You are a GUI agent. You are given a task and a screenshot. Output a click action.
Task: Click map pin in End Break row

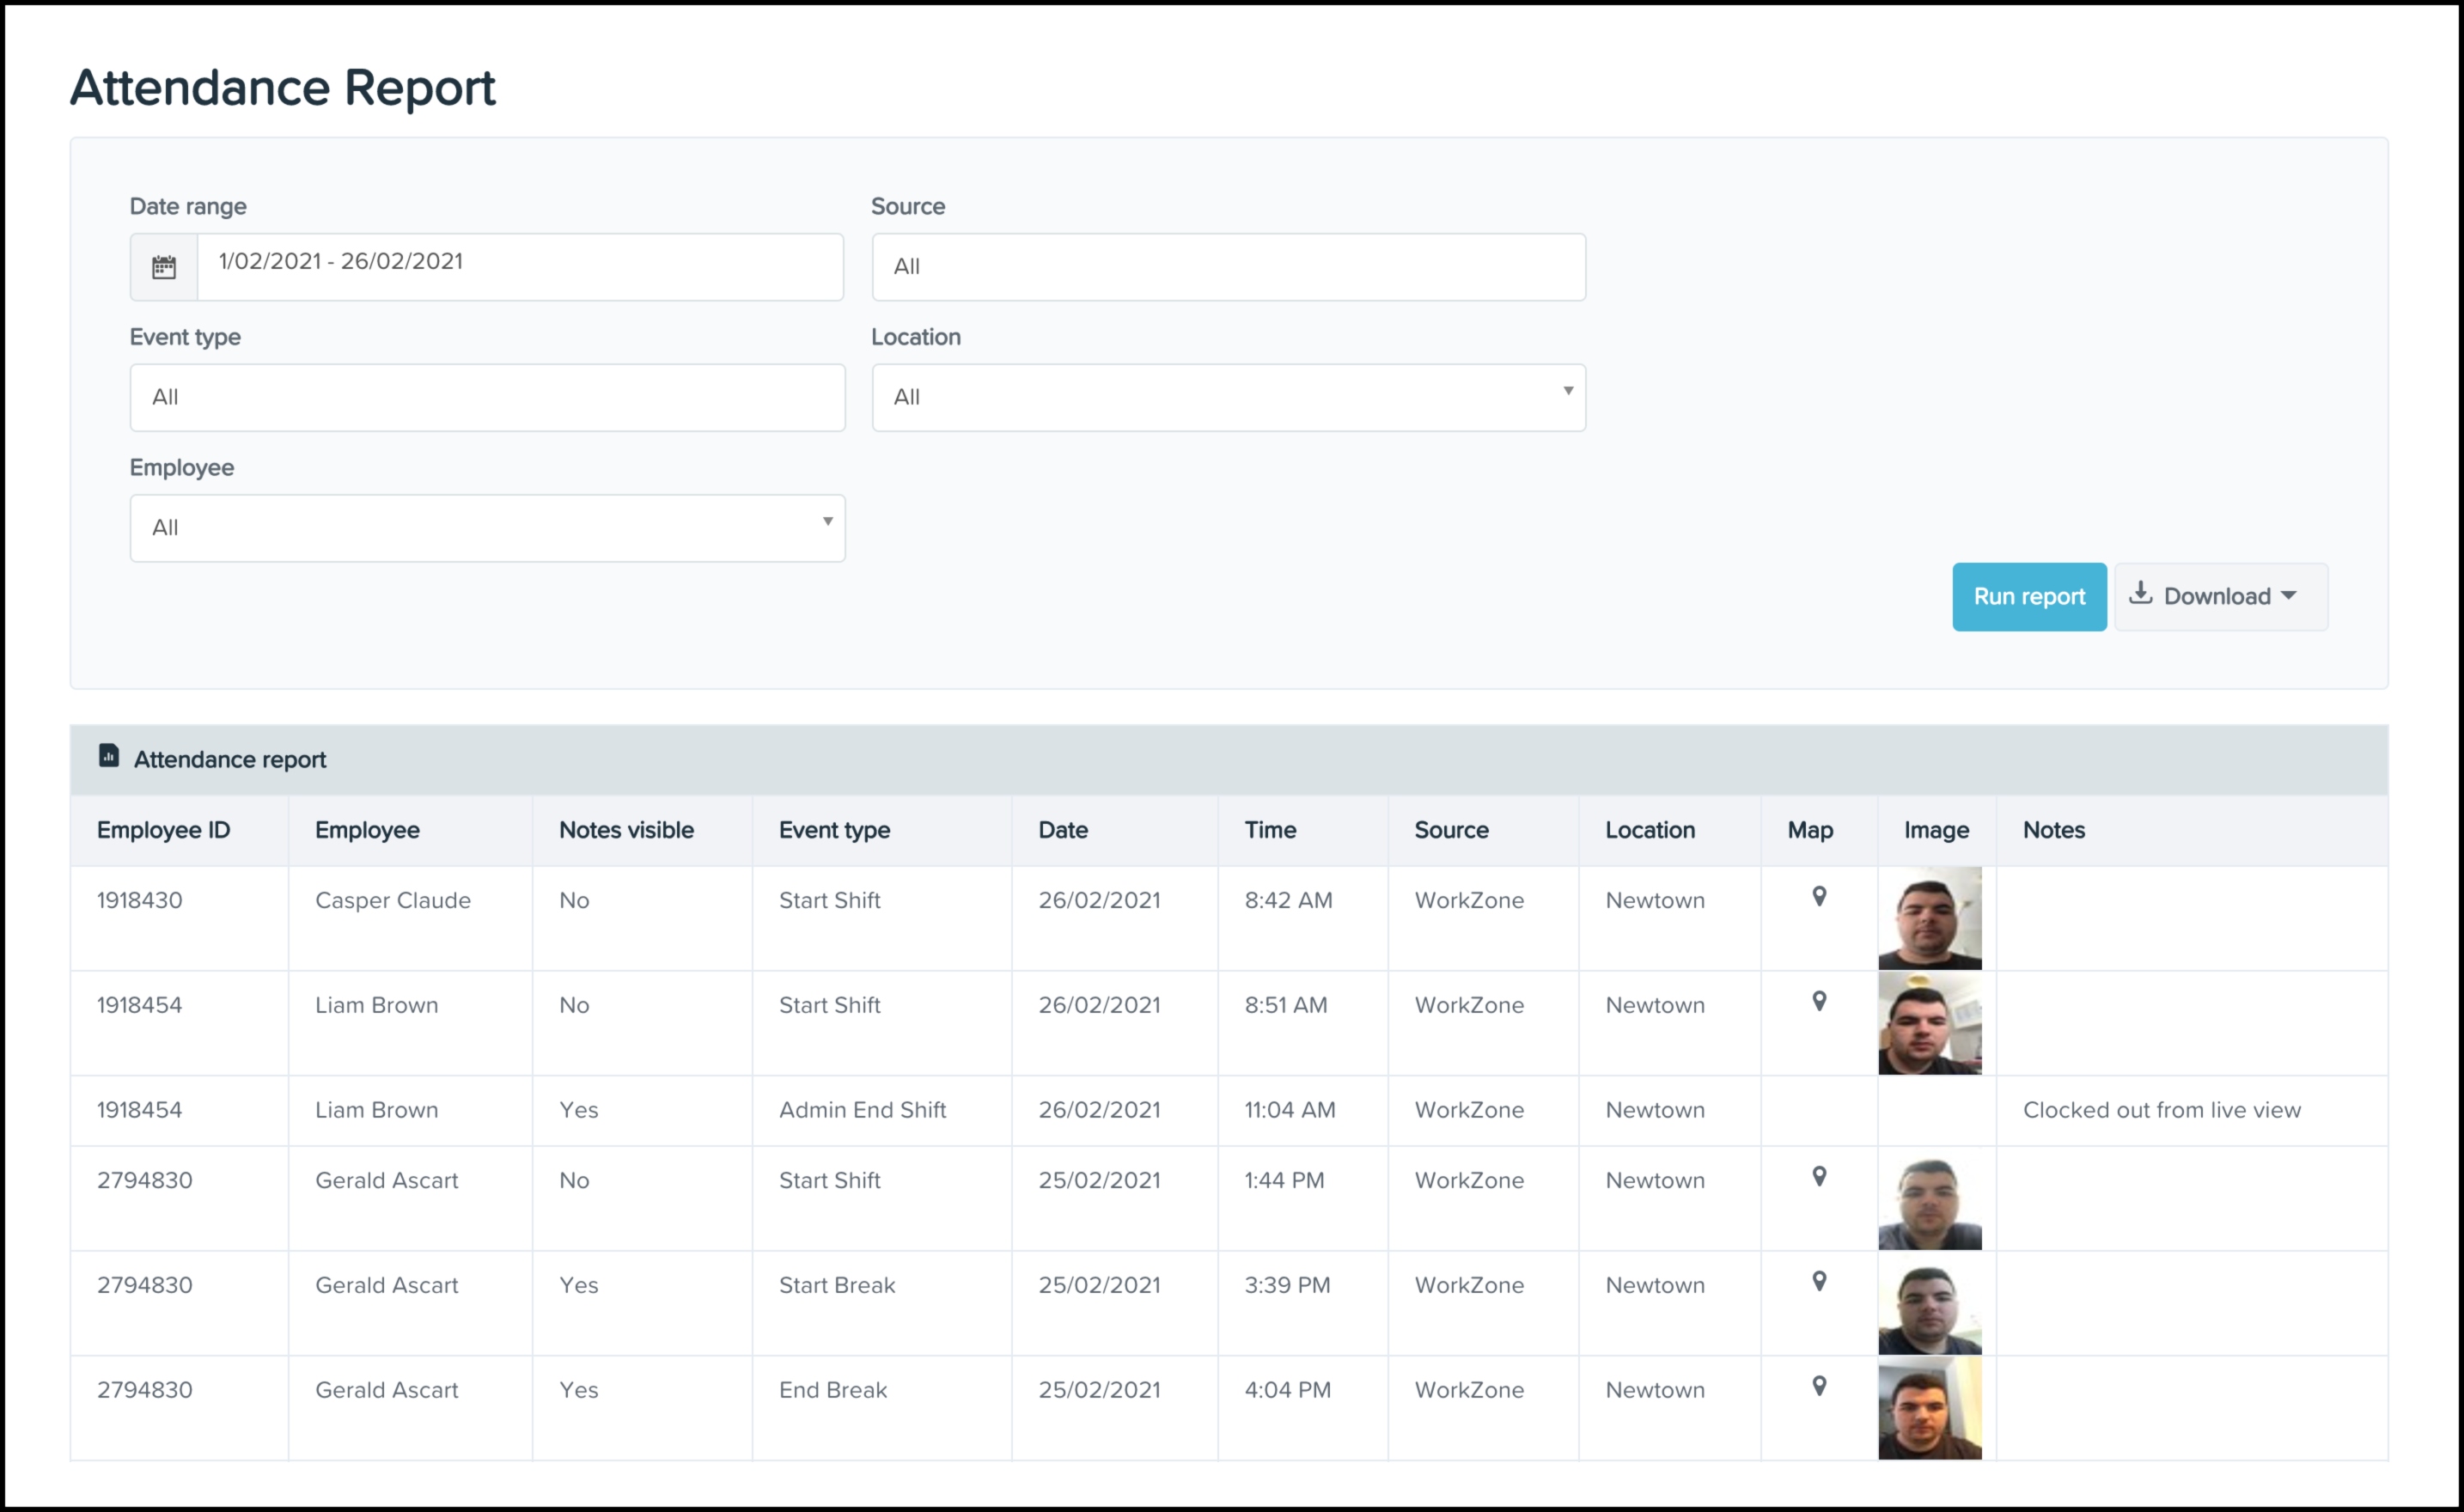click(1819, 1386)
